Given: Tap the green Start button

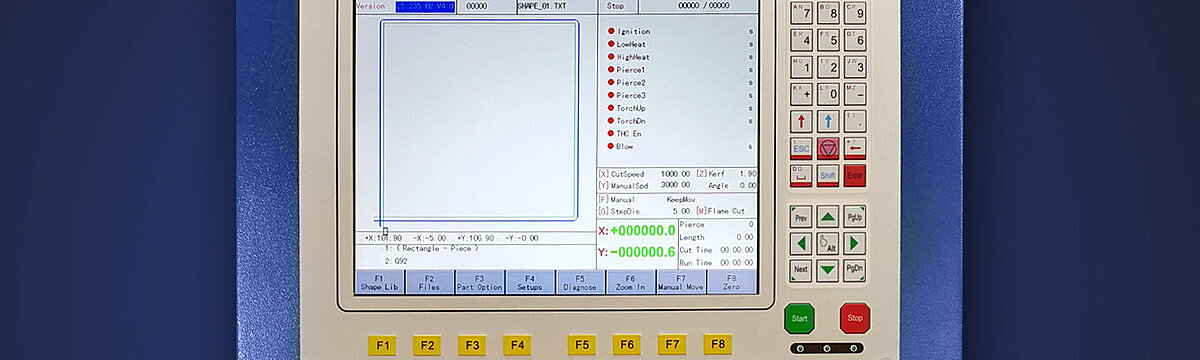Looking at the screenshot, I should point(799,318).
